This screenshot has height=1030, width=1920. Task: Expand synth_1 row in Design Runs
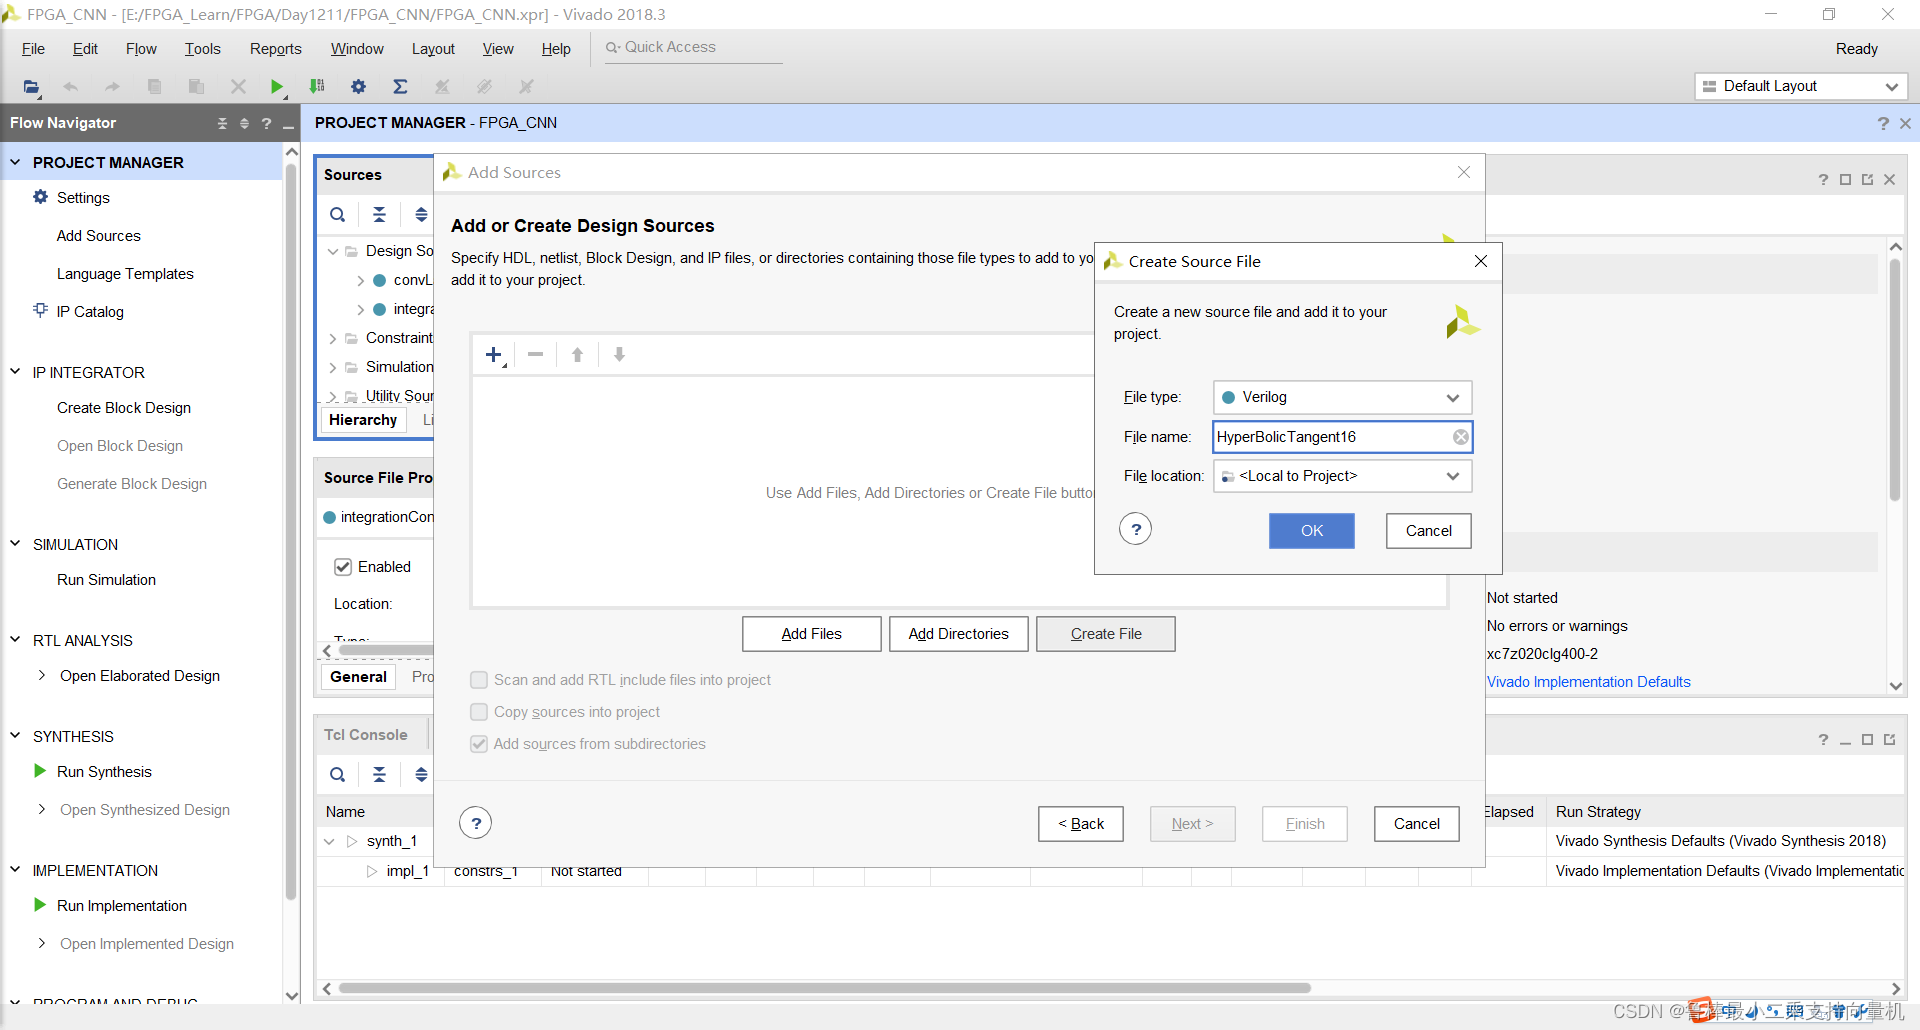329,841
